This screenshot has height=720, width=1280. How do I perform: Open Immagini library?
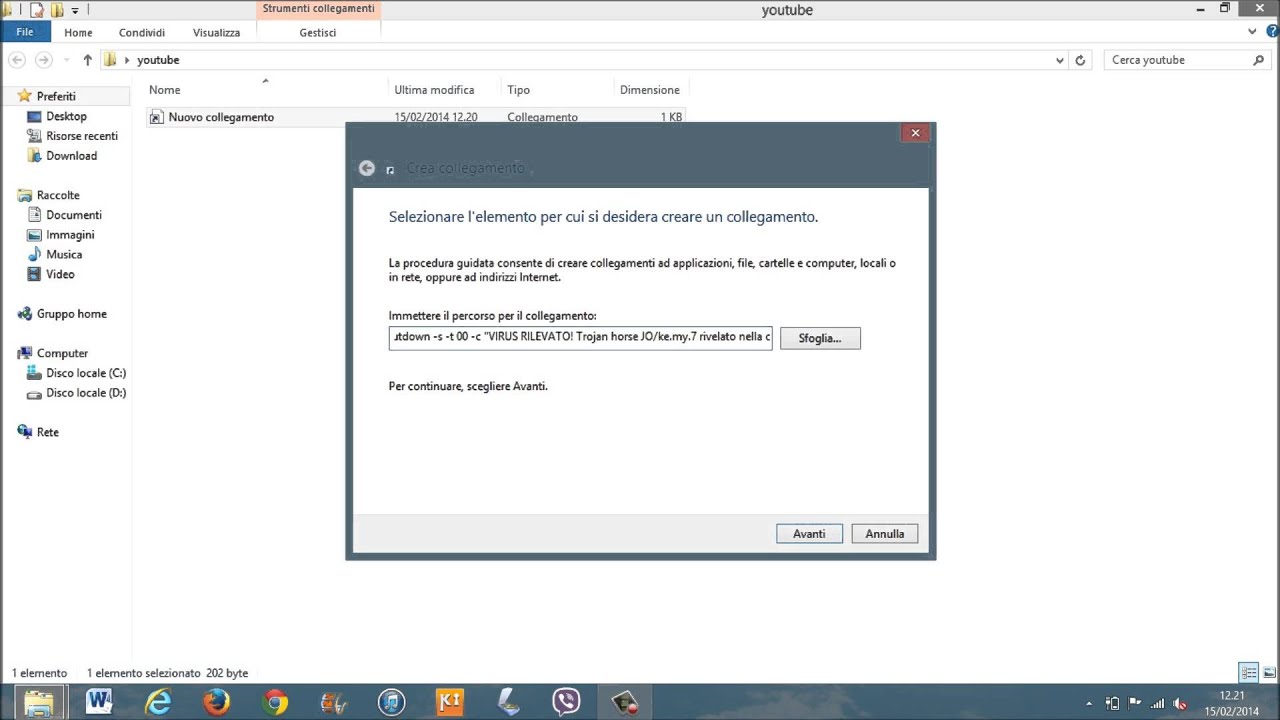pyautogui.click(x=70, y=235)
